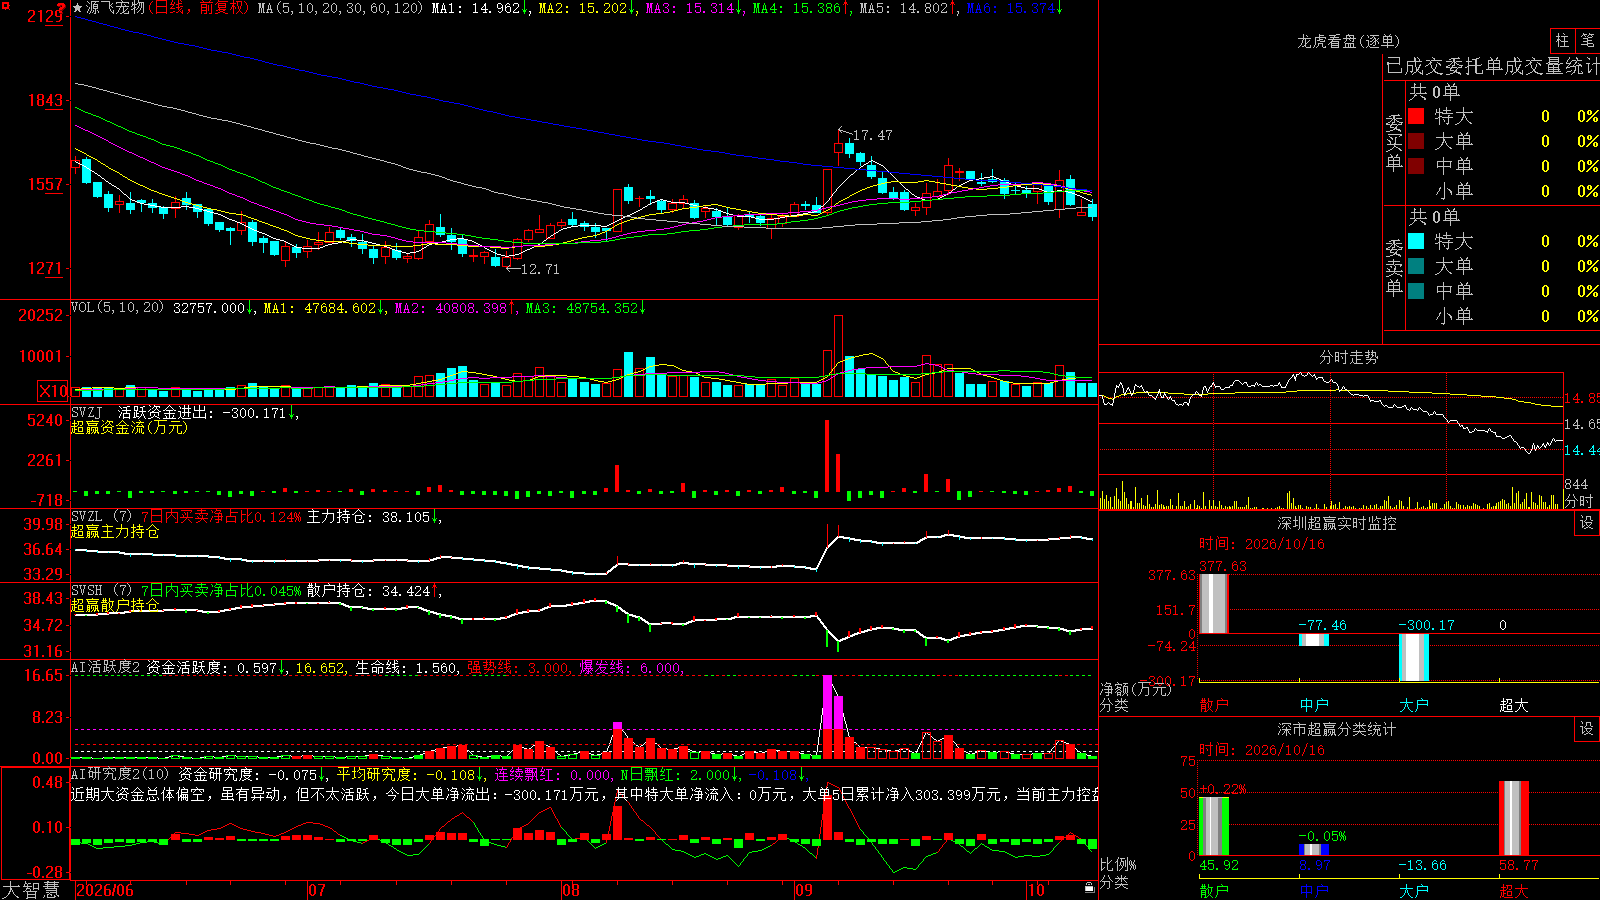Click the 超大 bar showing 58.77
Image resolution: width=1600 pixels, height=900 pixels.
click(1514, 818)
